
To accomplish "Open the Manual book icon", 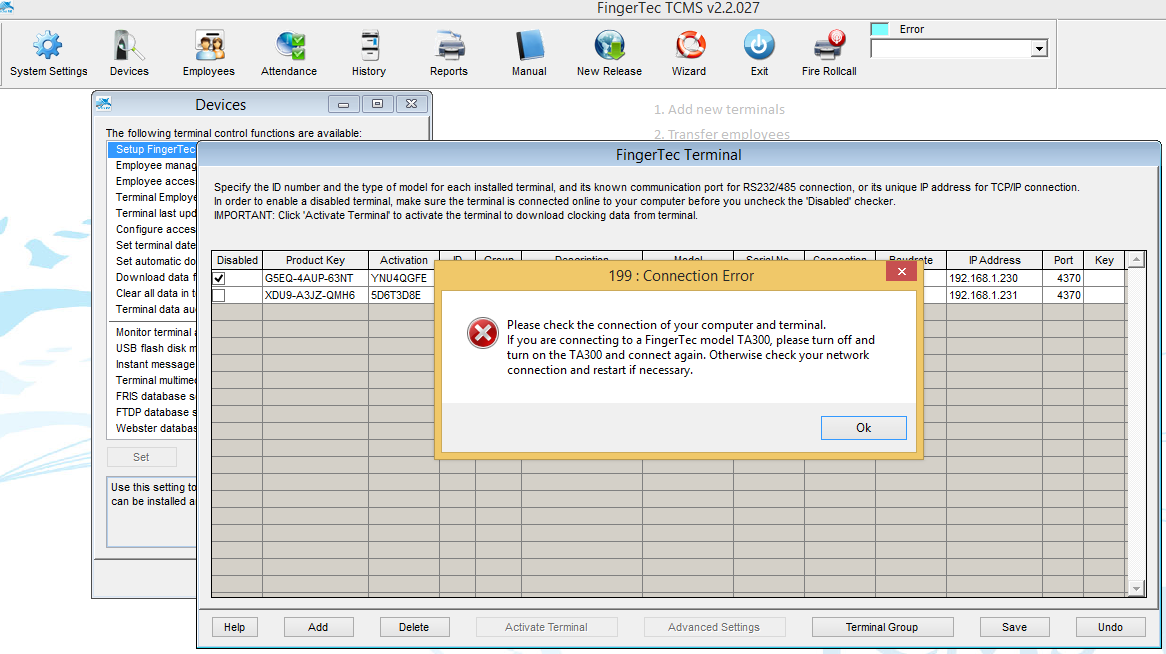I will click(529, 54).
